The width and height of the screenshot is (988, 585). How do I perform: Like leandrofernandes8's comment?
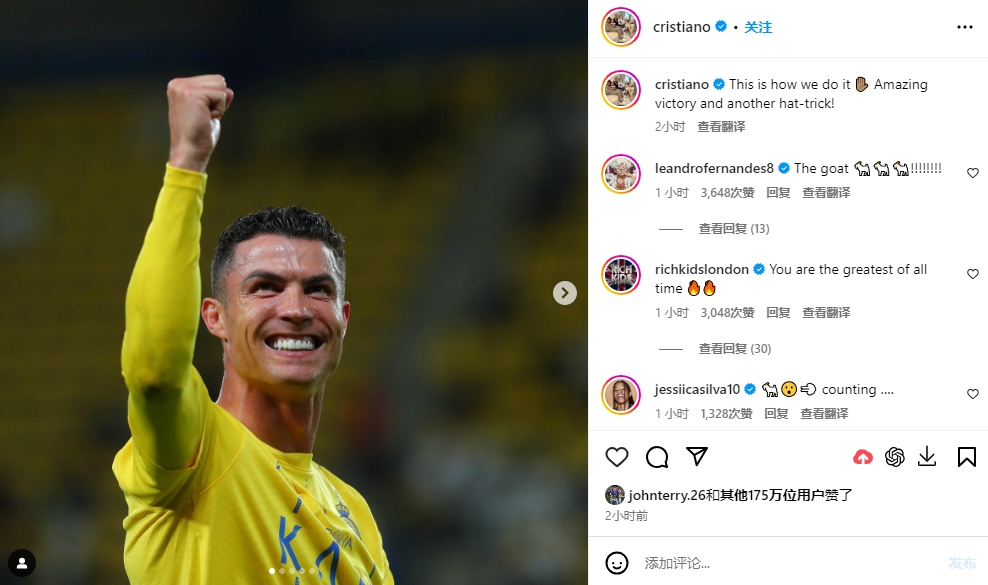[x=973, y=173]
